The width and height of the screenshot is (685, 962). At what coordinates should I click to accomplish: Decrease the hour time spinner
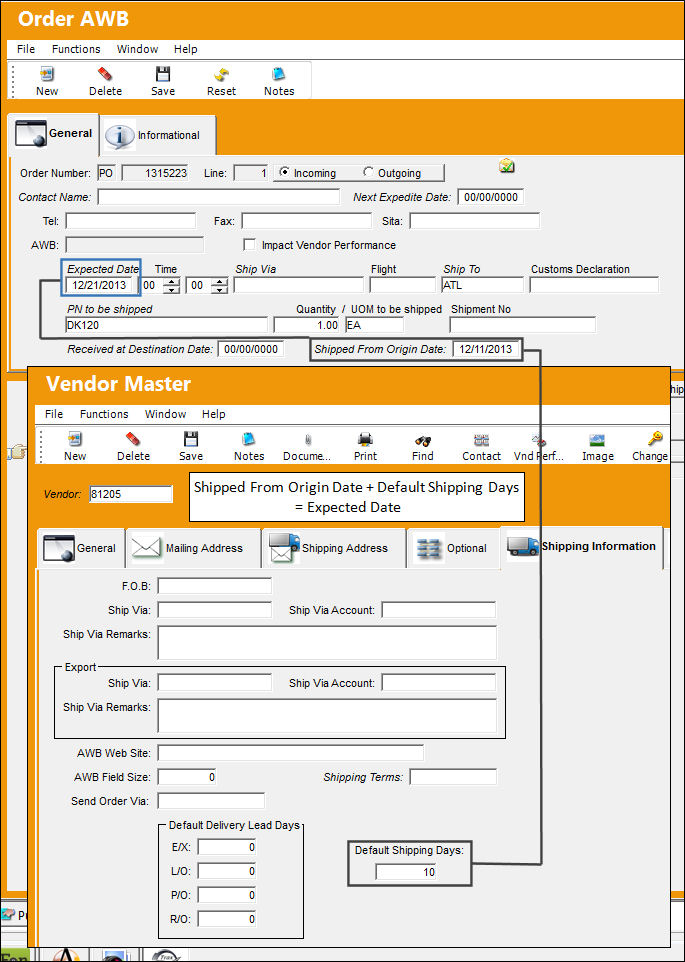coord(174,289)
